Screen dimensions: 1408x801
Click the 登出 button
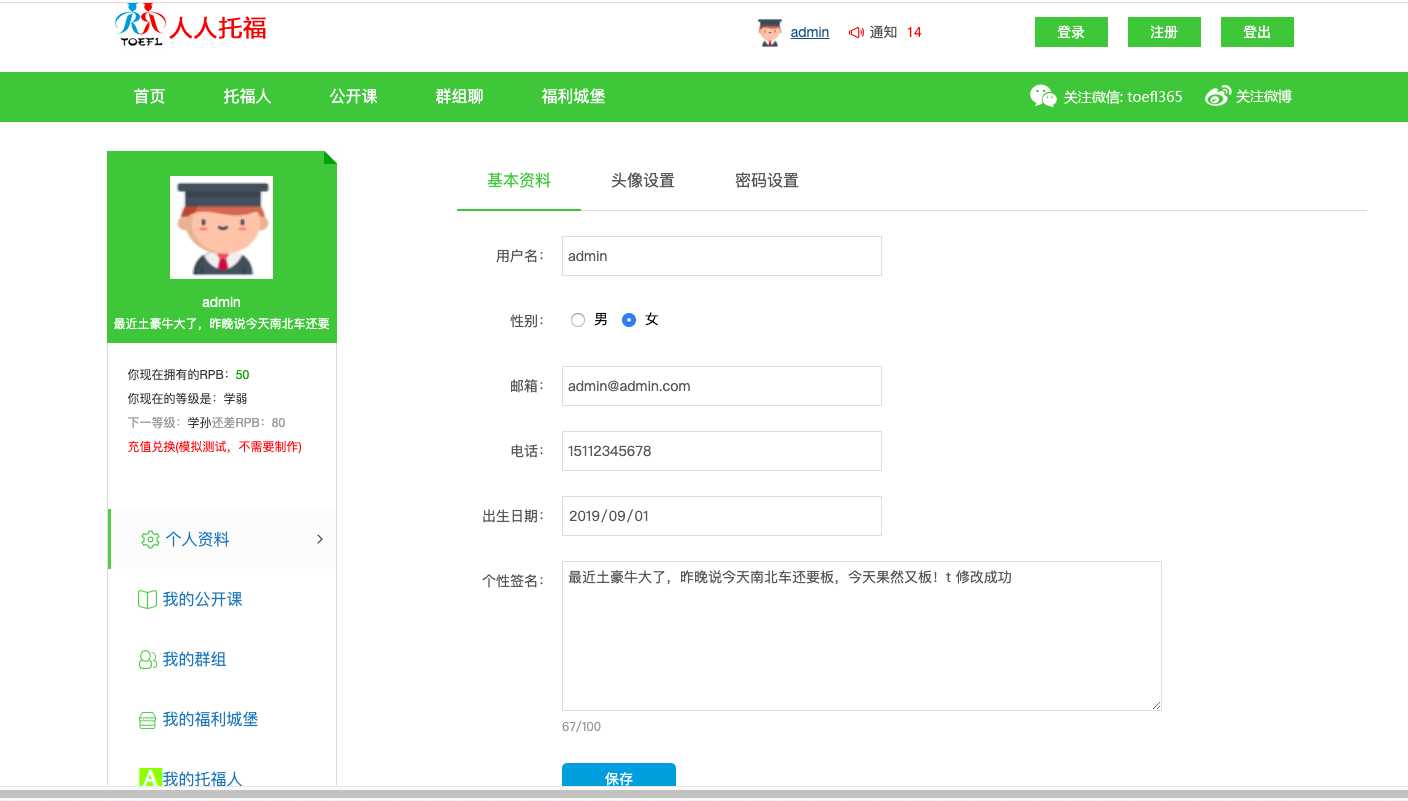(1257, 32)
